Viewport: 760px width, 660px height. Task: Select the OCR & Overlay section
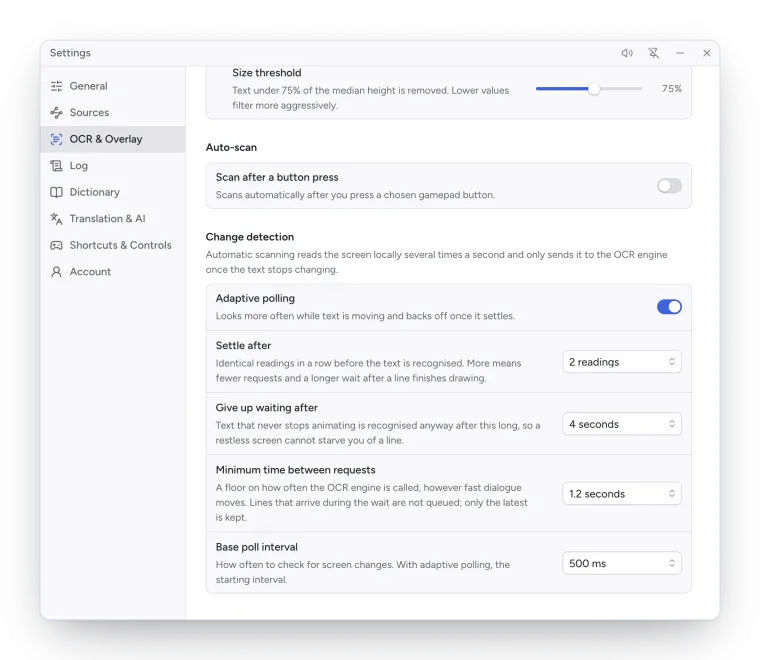(112, 139)
